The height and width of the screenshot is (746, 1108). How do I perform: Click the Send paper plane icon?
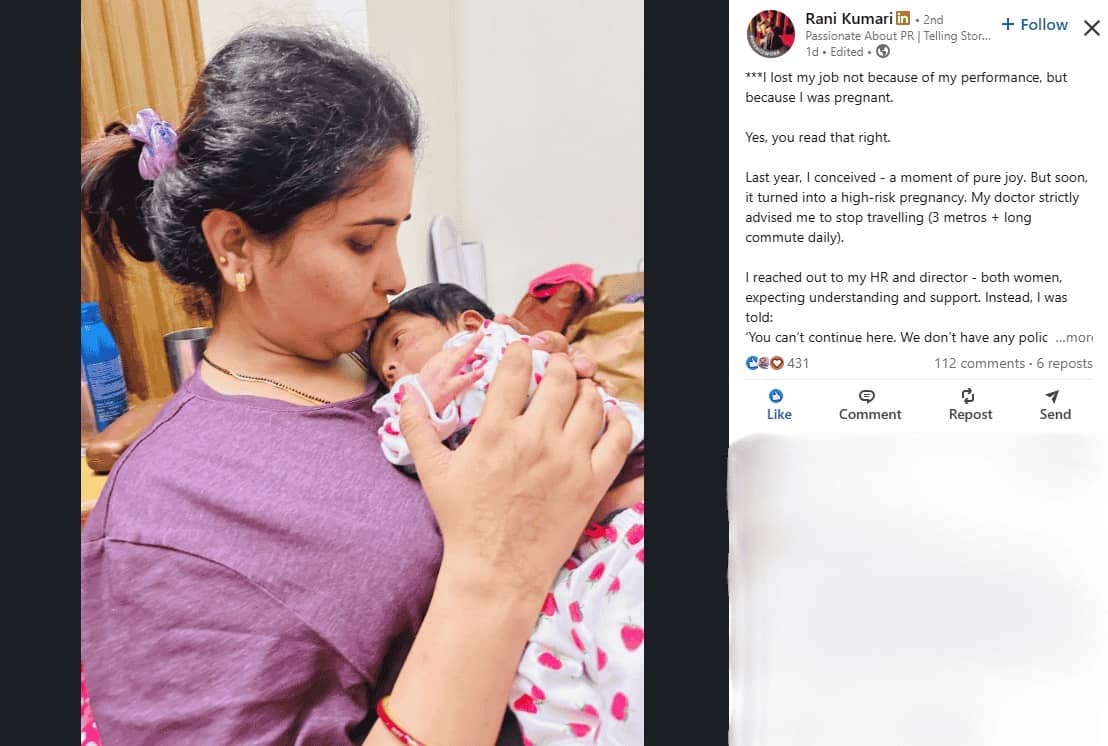(1052, 396)
